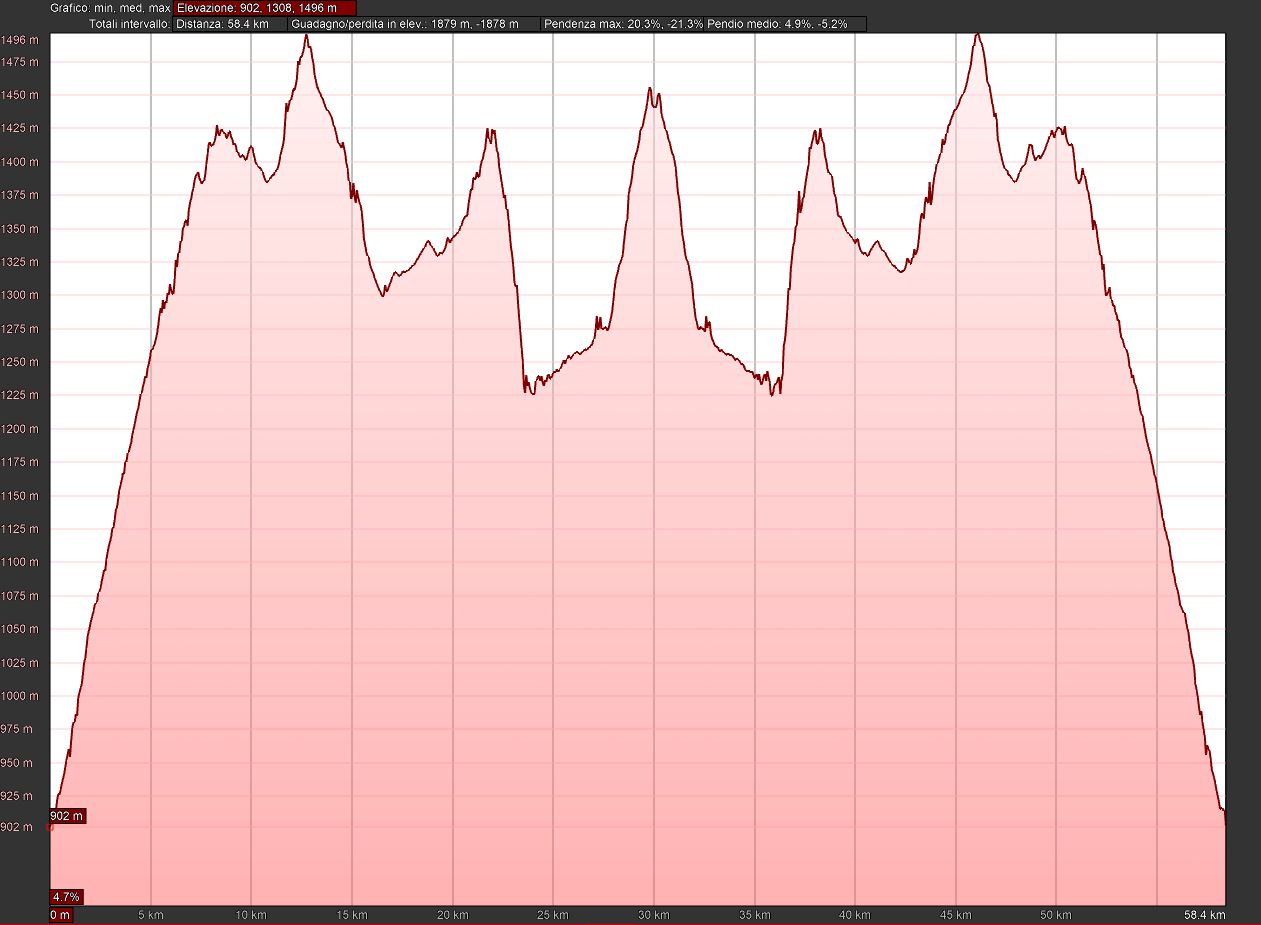Viewport: 1261px width, 925px height.
Task: Click the 'Grafico: min, med, max' label
Action: (x=110, y=8)
